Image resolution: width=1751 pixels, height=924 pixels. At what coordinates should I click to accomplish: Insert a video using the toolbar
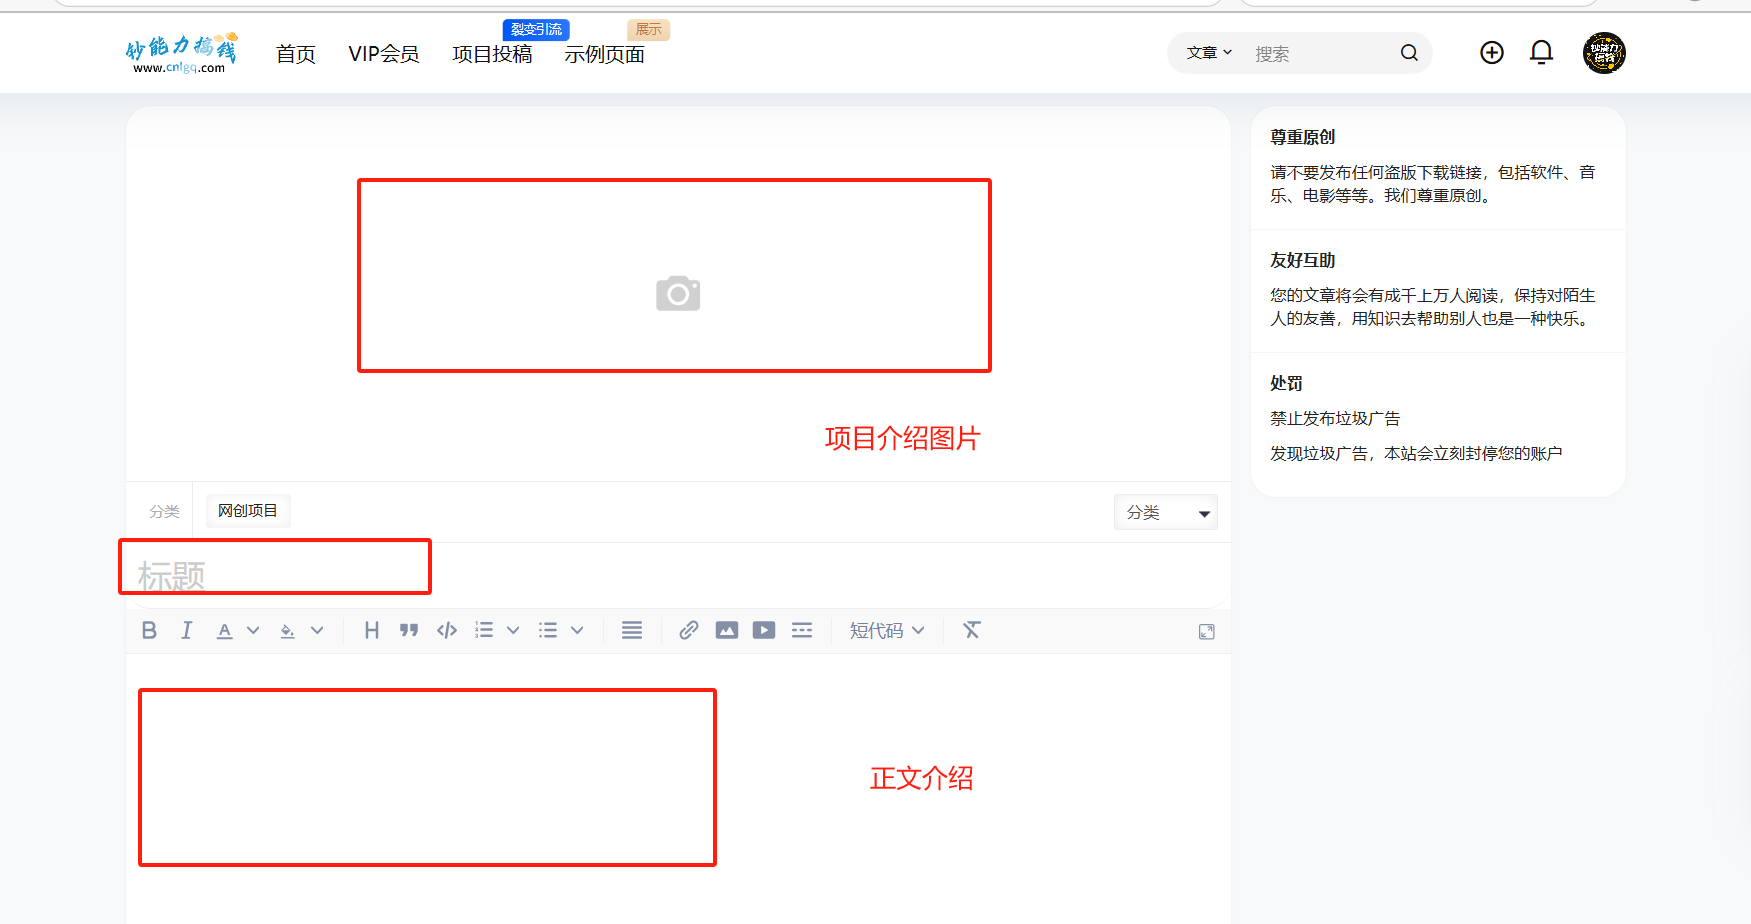point(764,630)
